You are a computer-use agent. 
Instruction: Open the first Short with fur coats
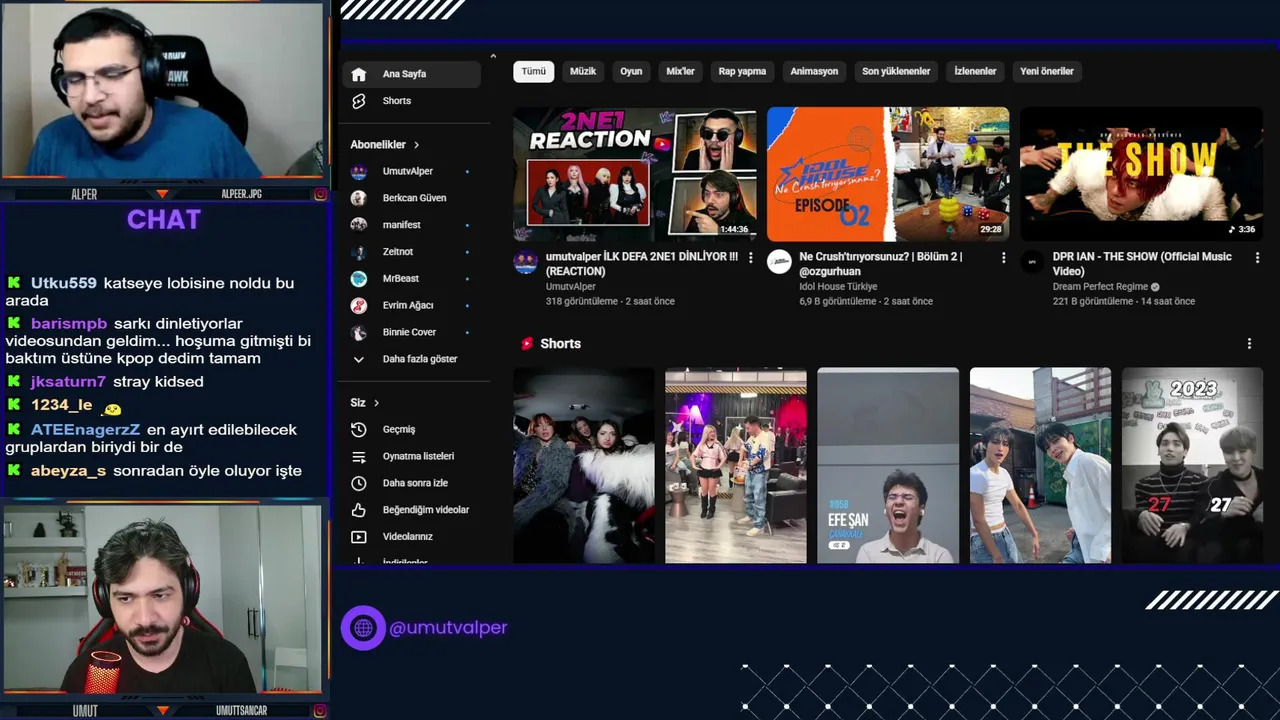pyautogui.click(x=584, y=466)
